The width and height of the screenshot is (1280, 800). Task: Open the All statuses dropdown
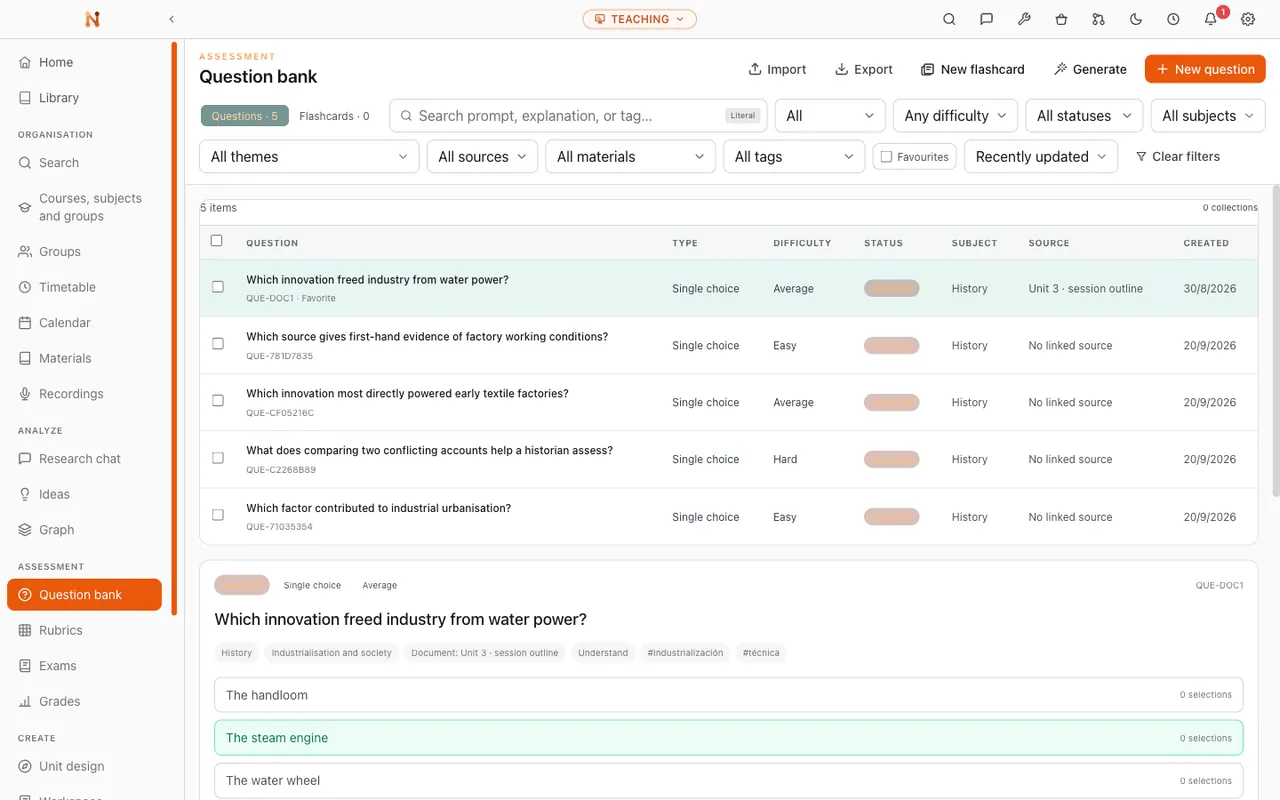[x=1084, y=116]
